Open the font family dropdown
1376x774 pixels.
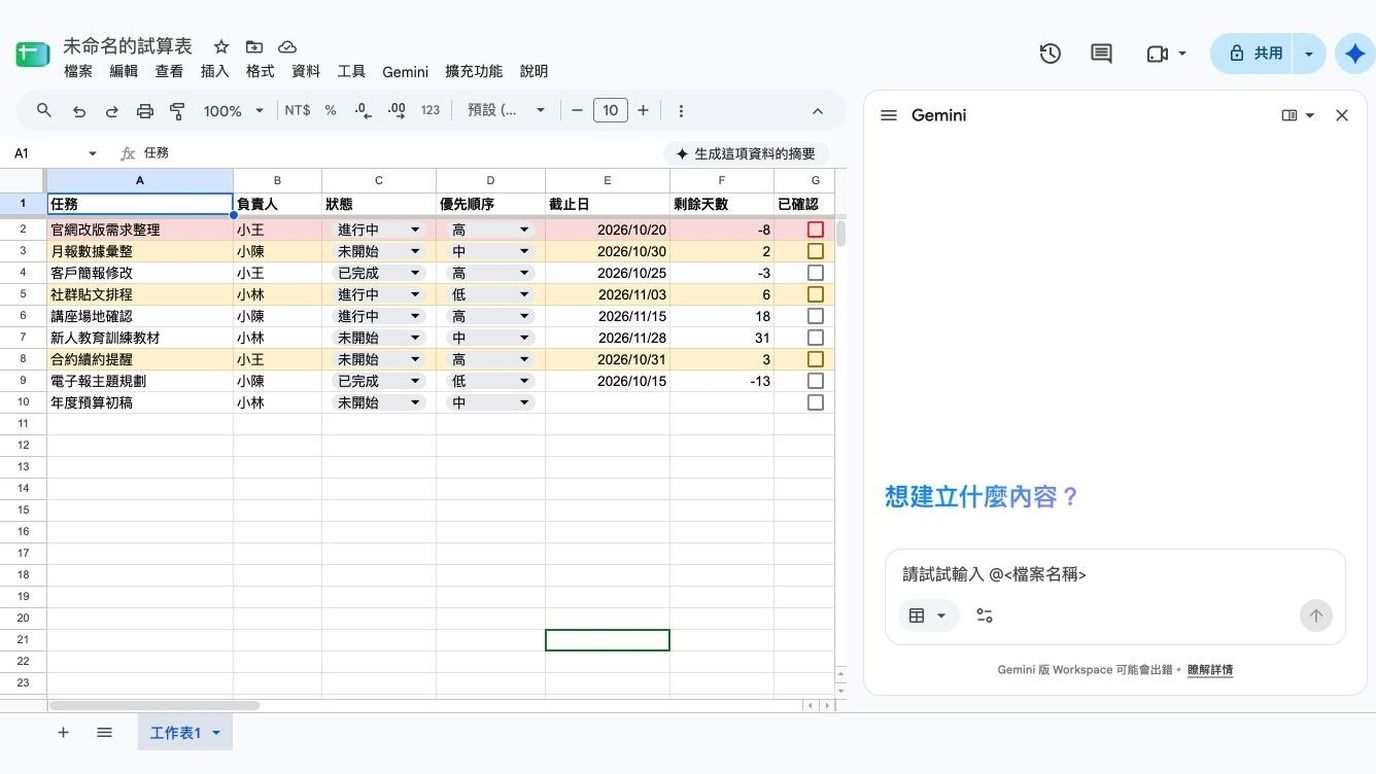point(507,110)
